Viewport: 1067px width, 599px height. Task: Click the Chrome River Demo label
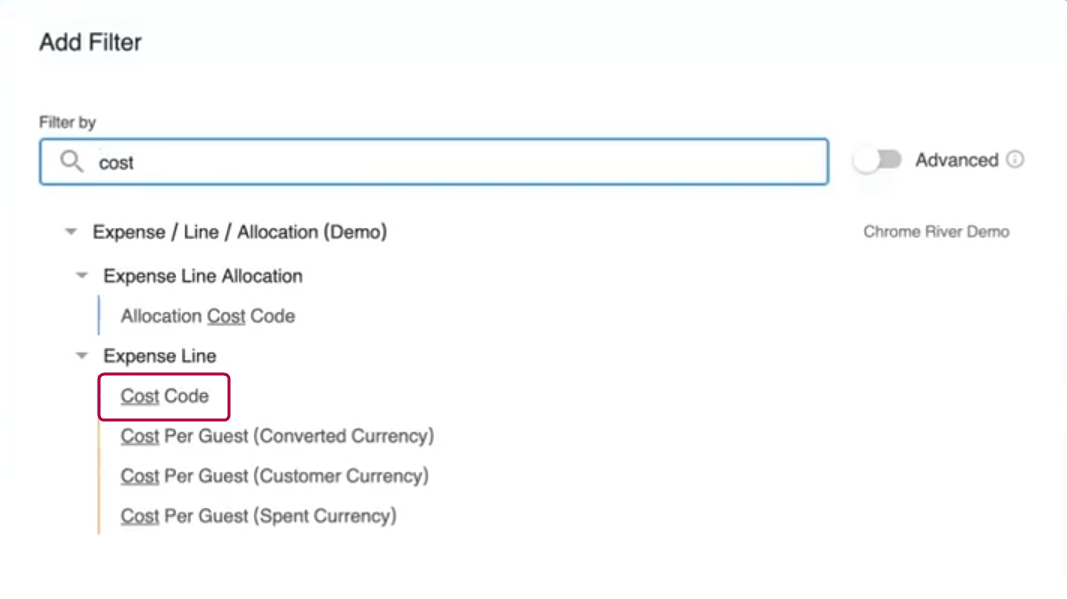click(x=936, y=231)
